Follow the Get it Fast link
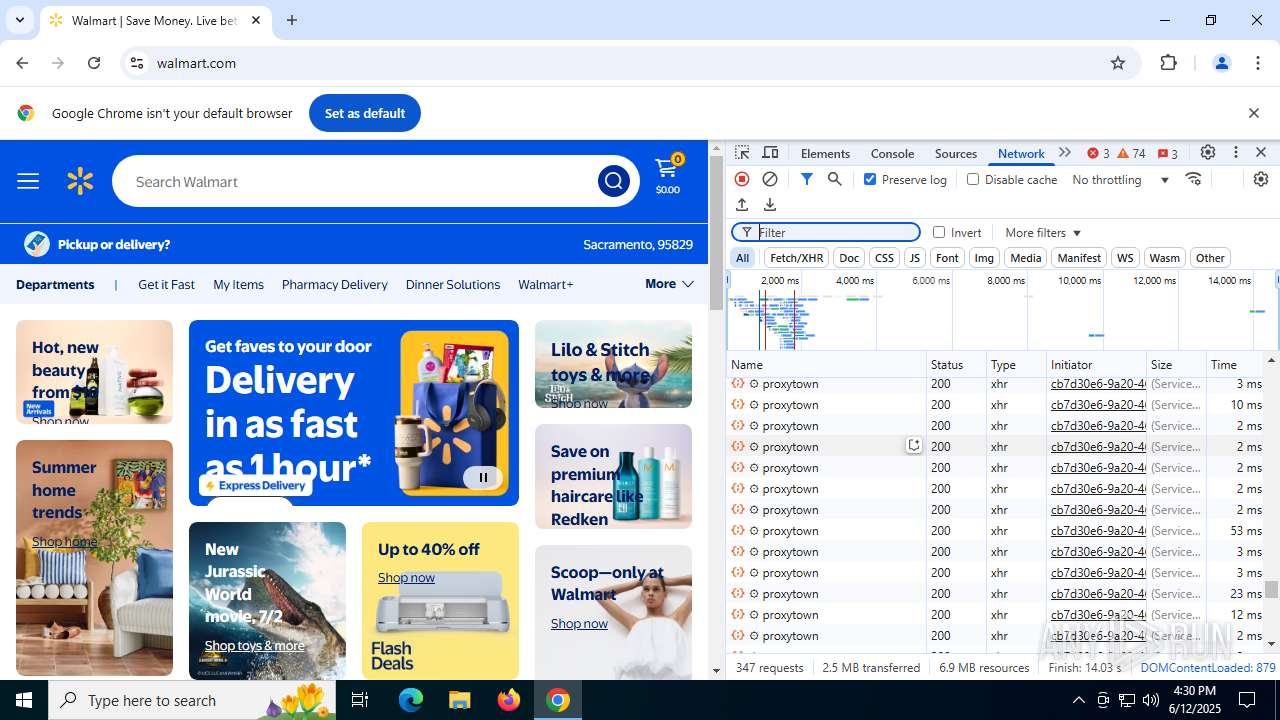The width and height of the screenshot is (1280, 720). [x=166, y=284]
